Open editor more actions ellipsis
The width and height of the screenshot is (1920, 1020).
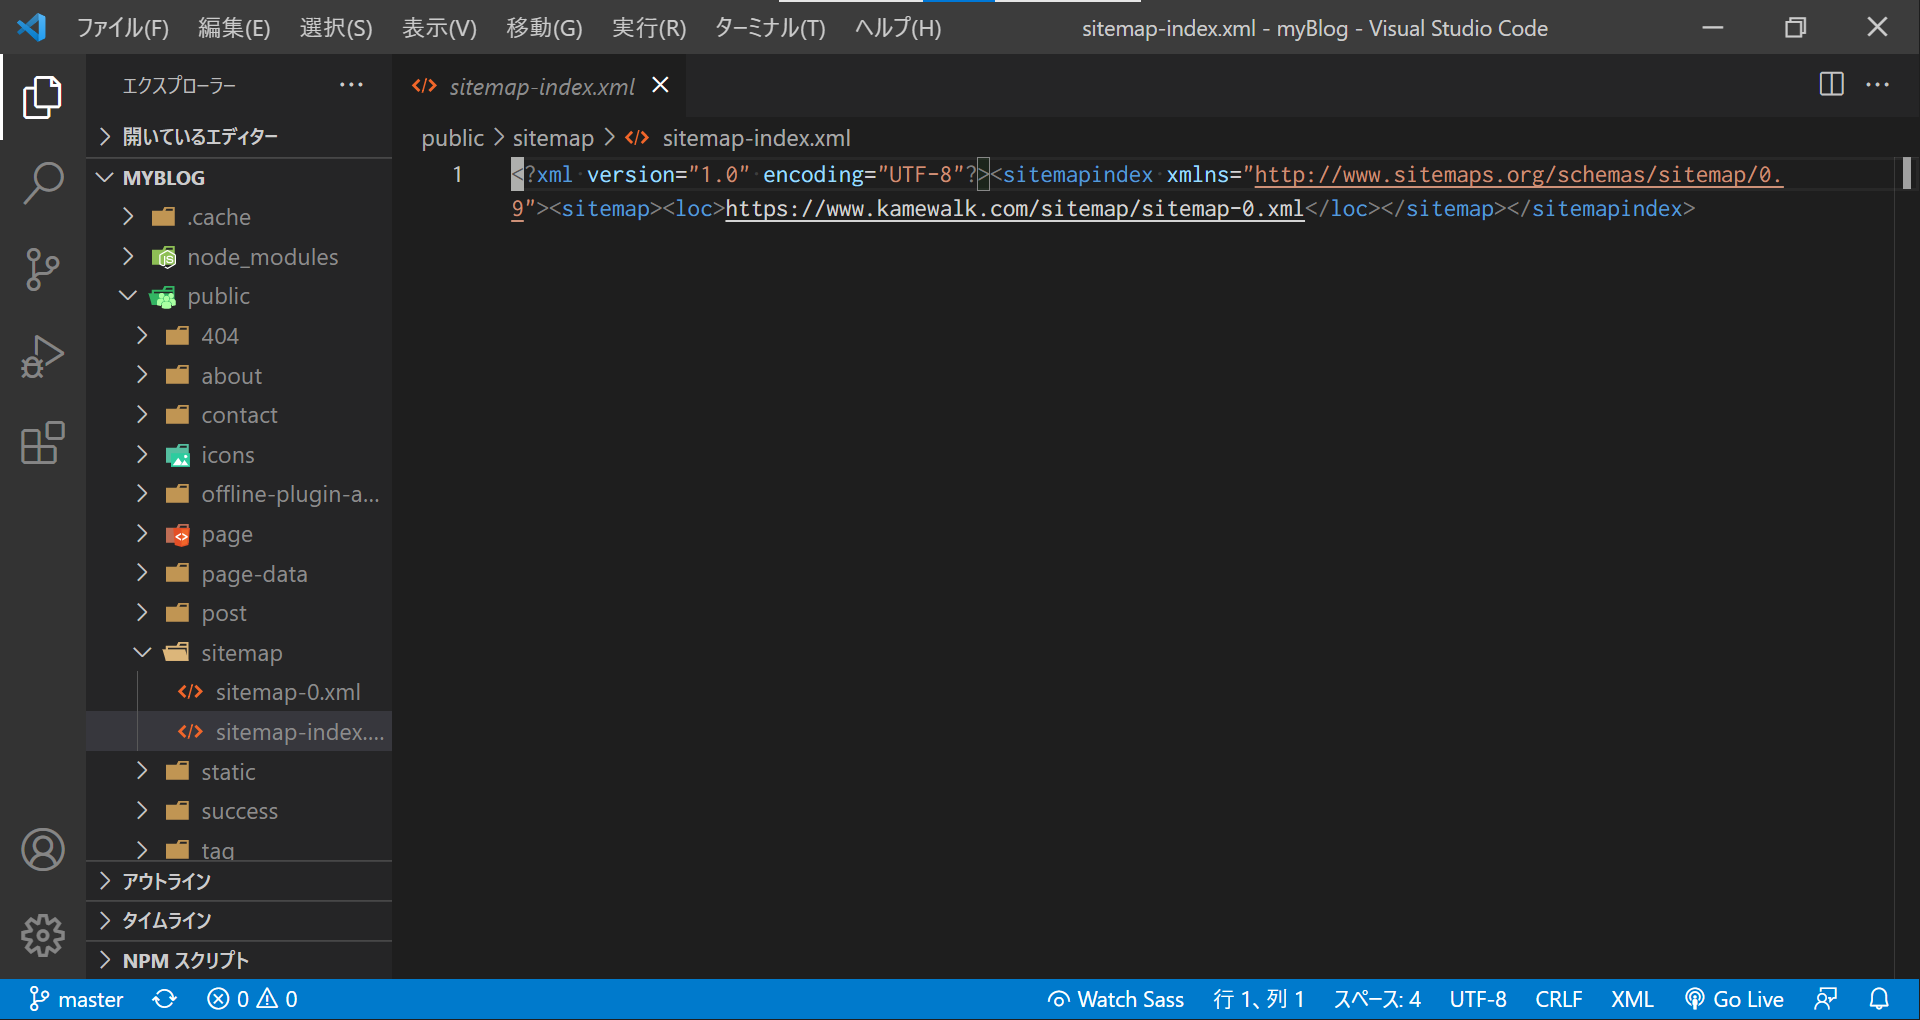pyautogui.click(x=1877, y=85)
